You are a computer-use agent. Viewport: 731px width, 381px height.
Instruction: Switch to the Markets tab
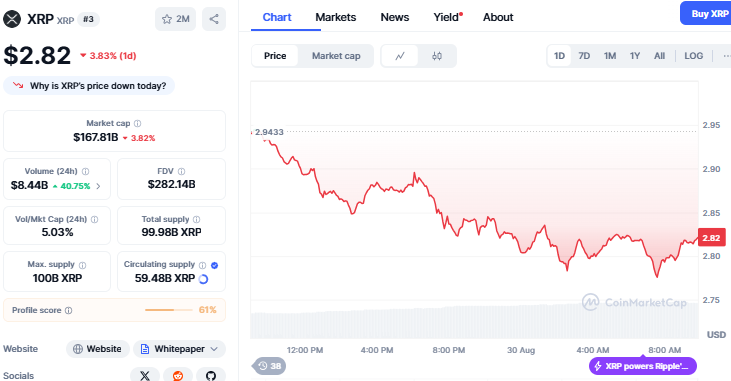click(336, 17)
